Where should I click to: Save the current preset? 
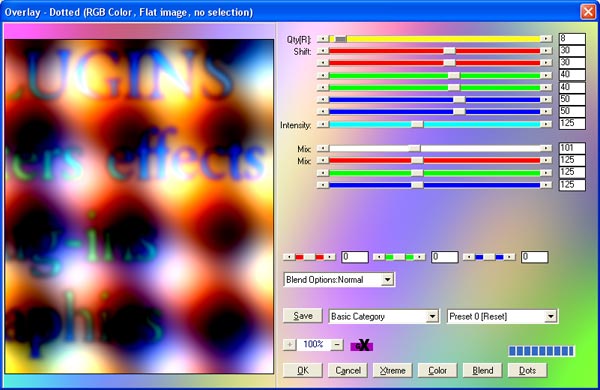[303, 316]
